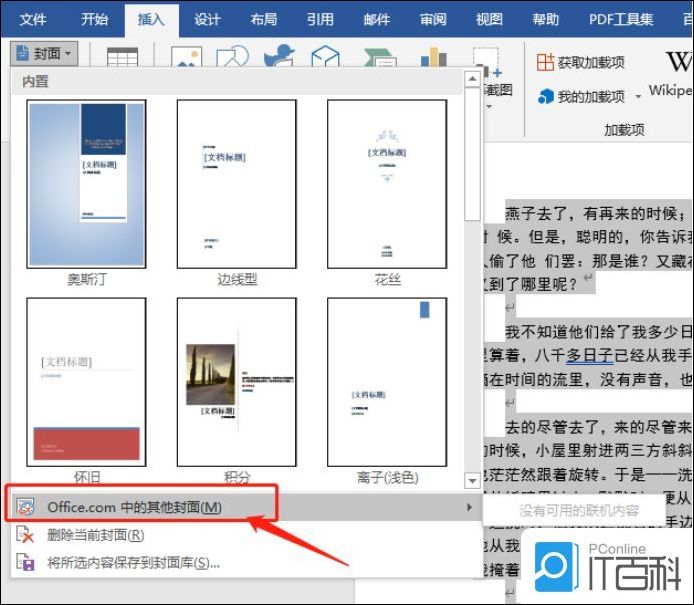
Task: Click the 内置 section header
Action: coord(35,81)
